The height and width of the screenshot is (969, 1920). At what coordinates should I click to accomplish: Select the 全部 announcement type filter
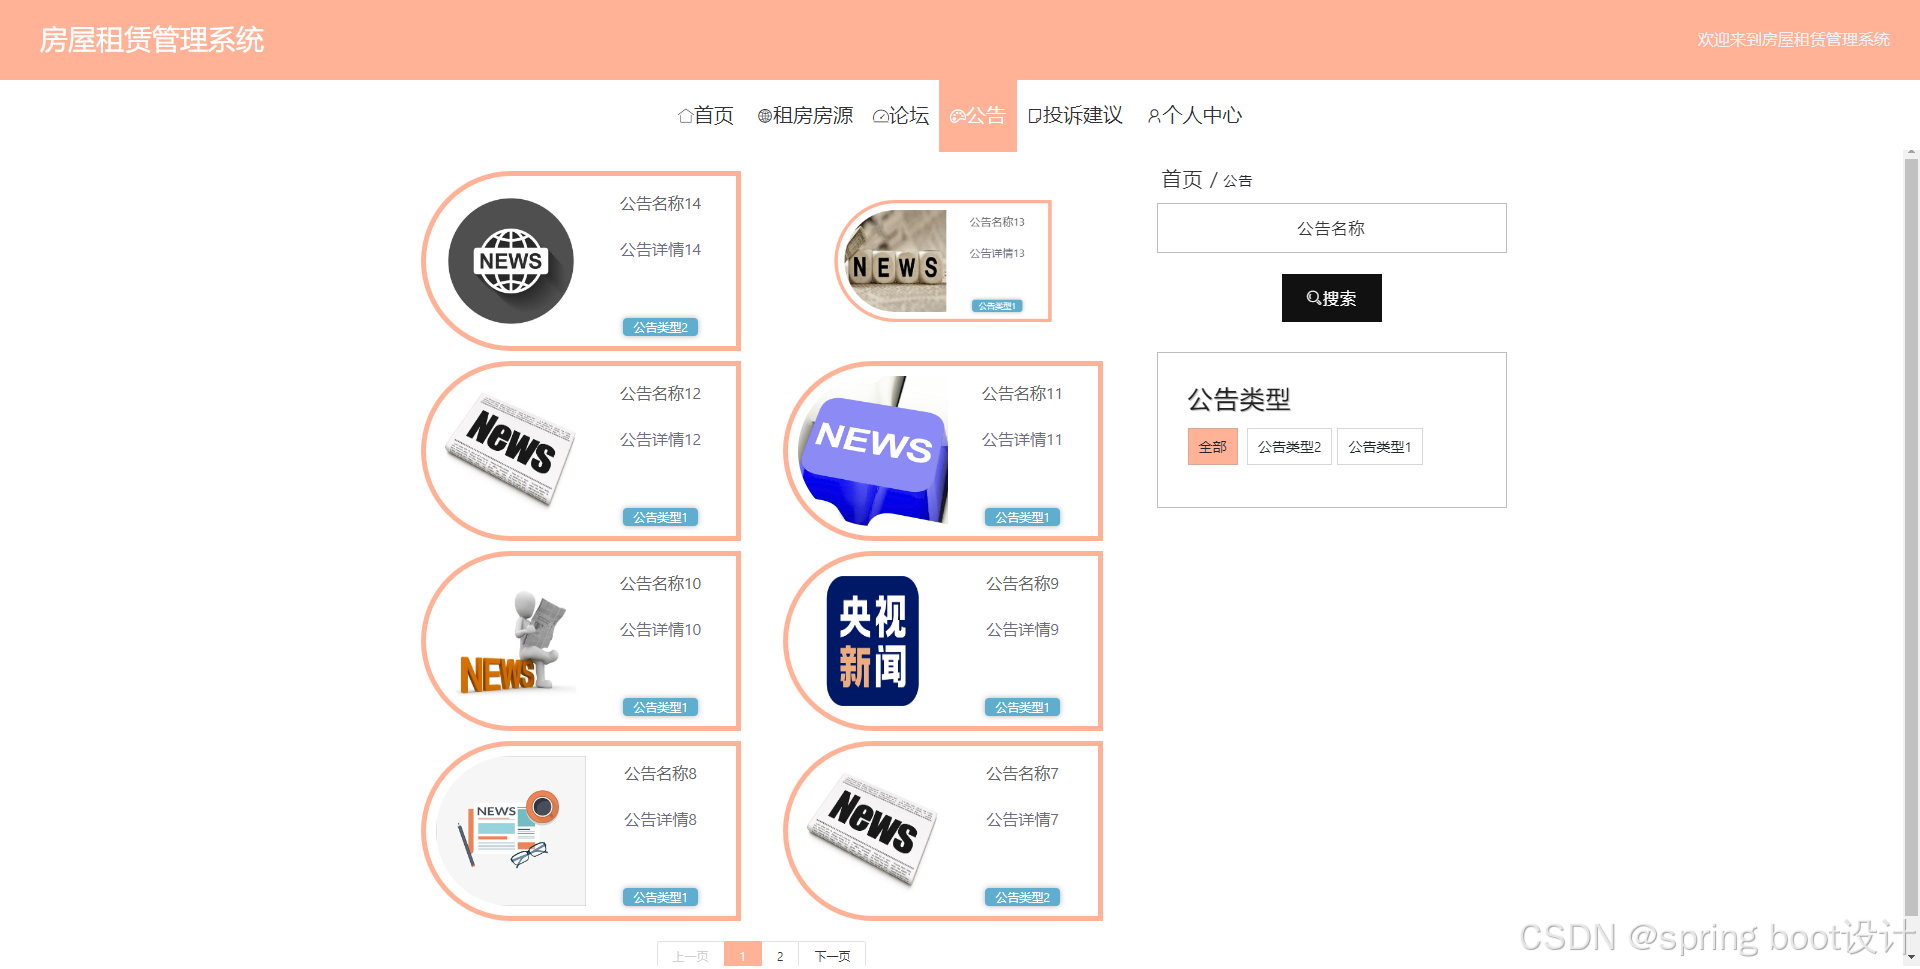pyautogui.click(x=1212, y=446)
